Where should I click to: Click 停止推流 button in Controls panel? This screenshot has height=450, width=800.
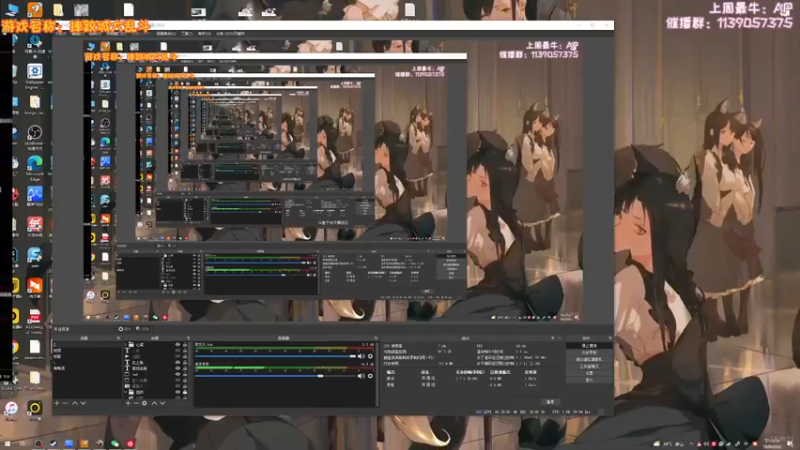[589, 345]
